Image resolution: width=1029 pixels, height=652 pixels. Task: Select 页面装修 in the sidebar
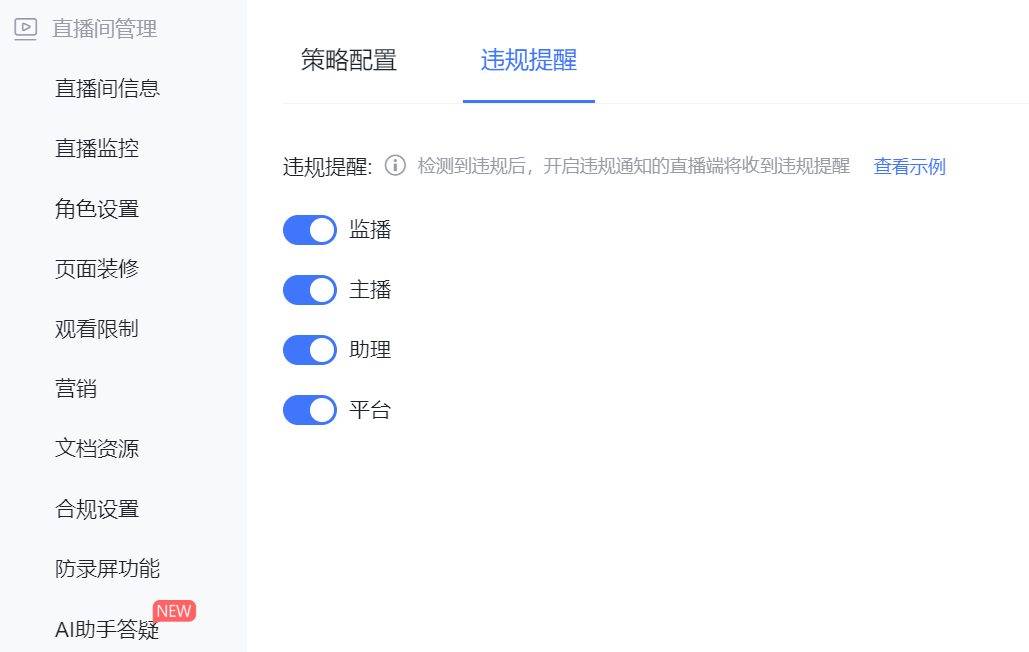point(97,268)
